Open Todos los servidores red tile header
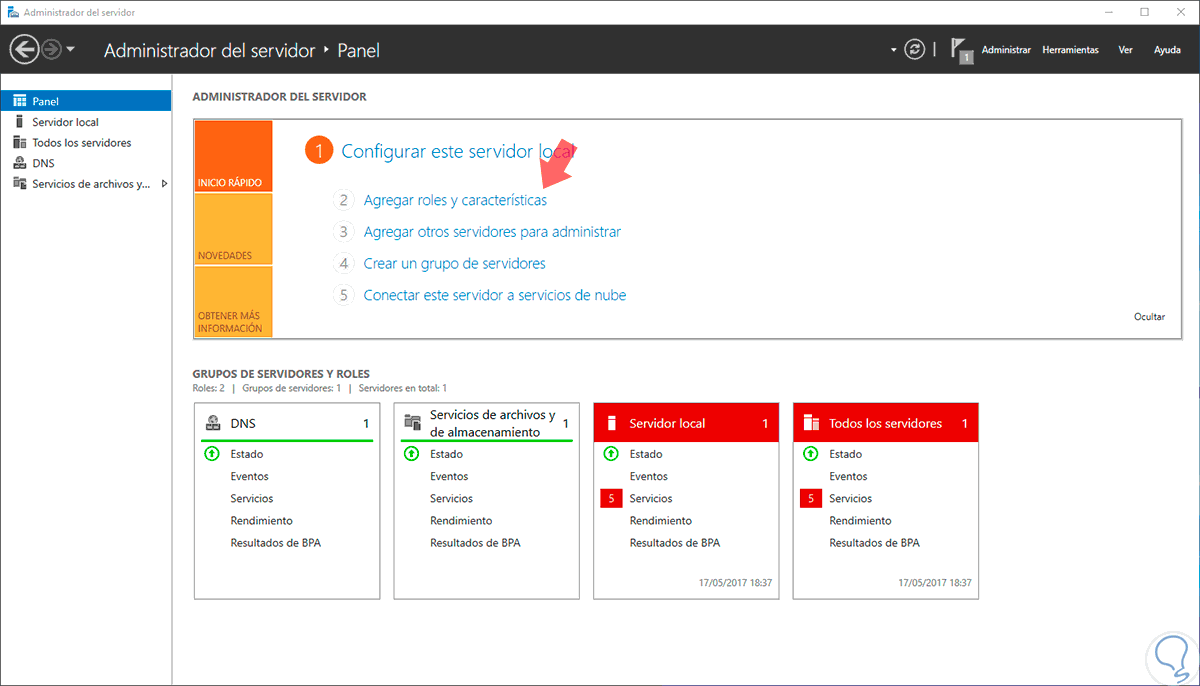The width and height of the screenshot is (1200, 686). pos(886,423)
